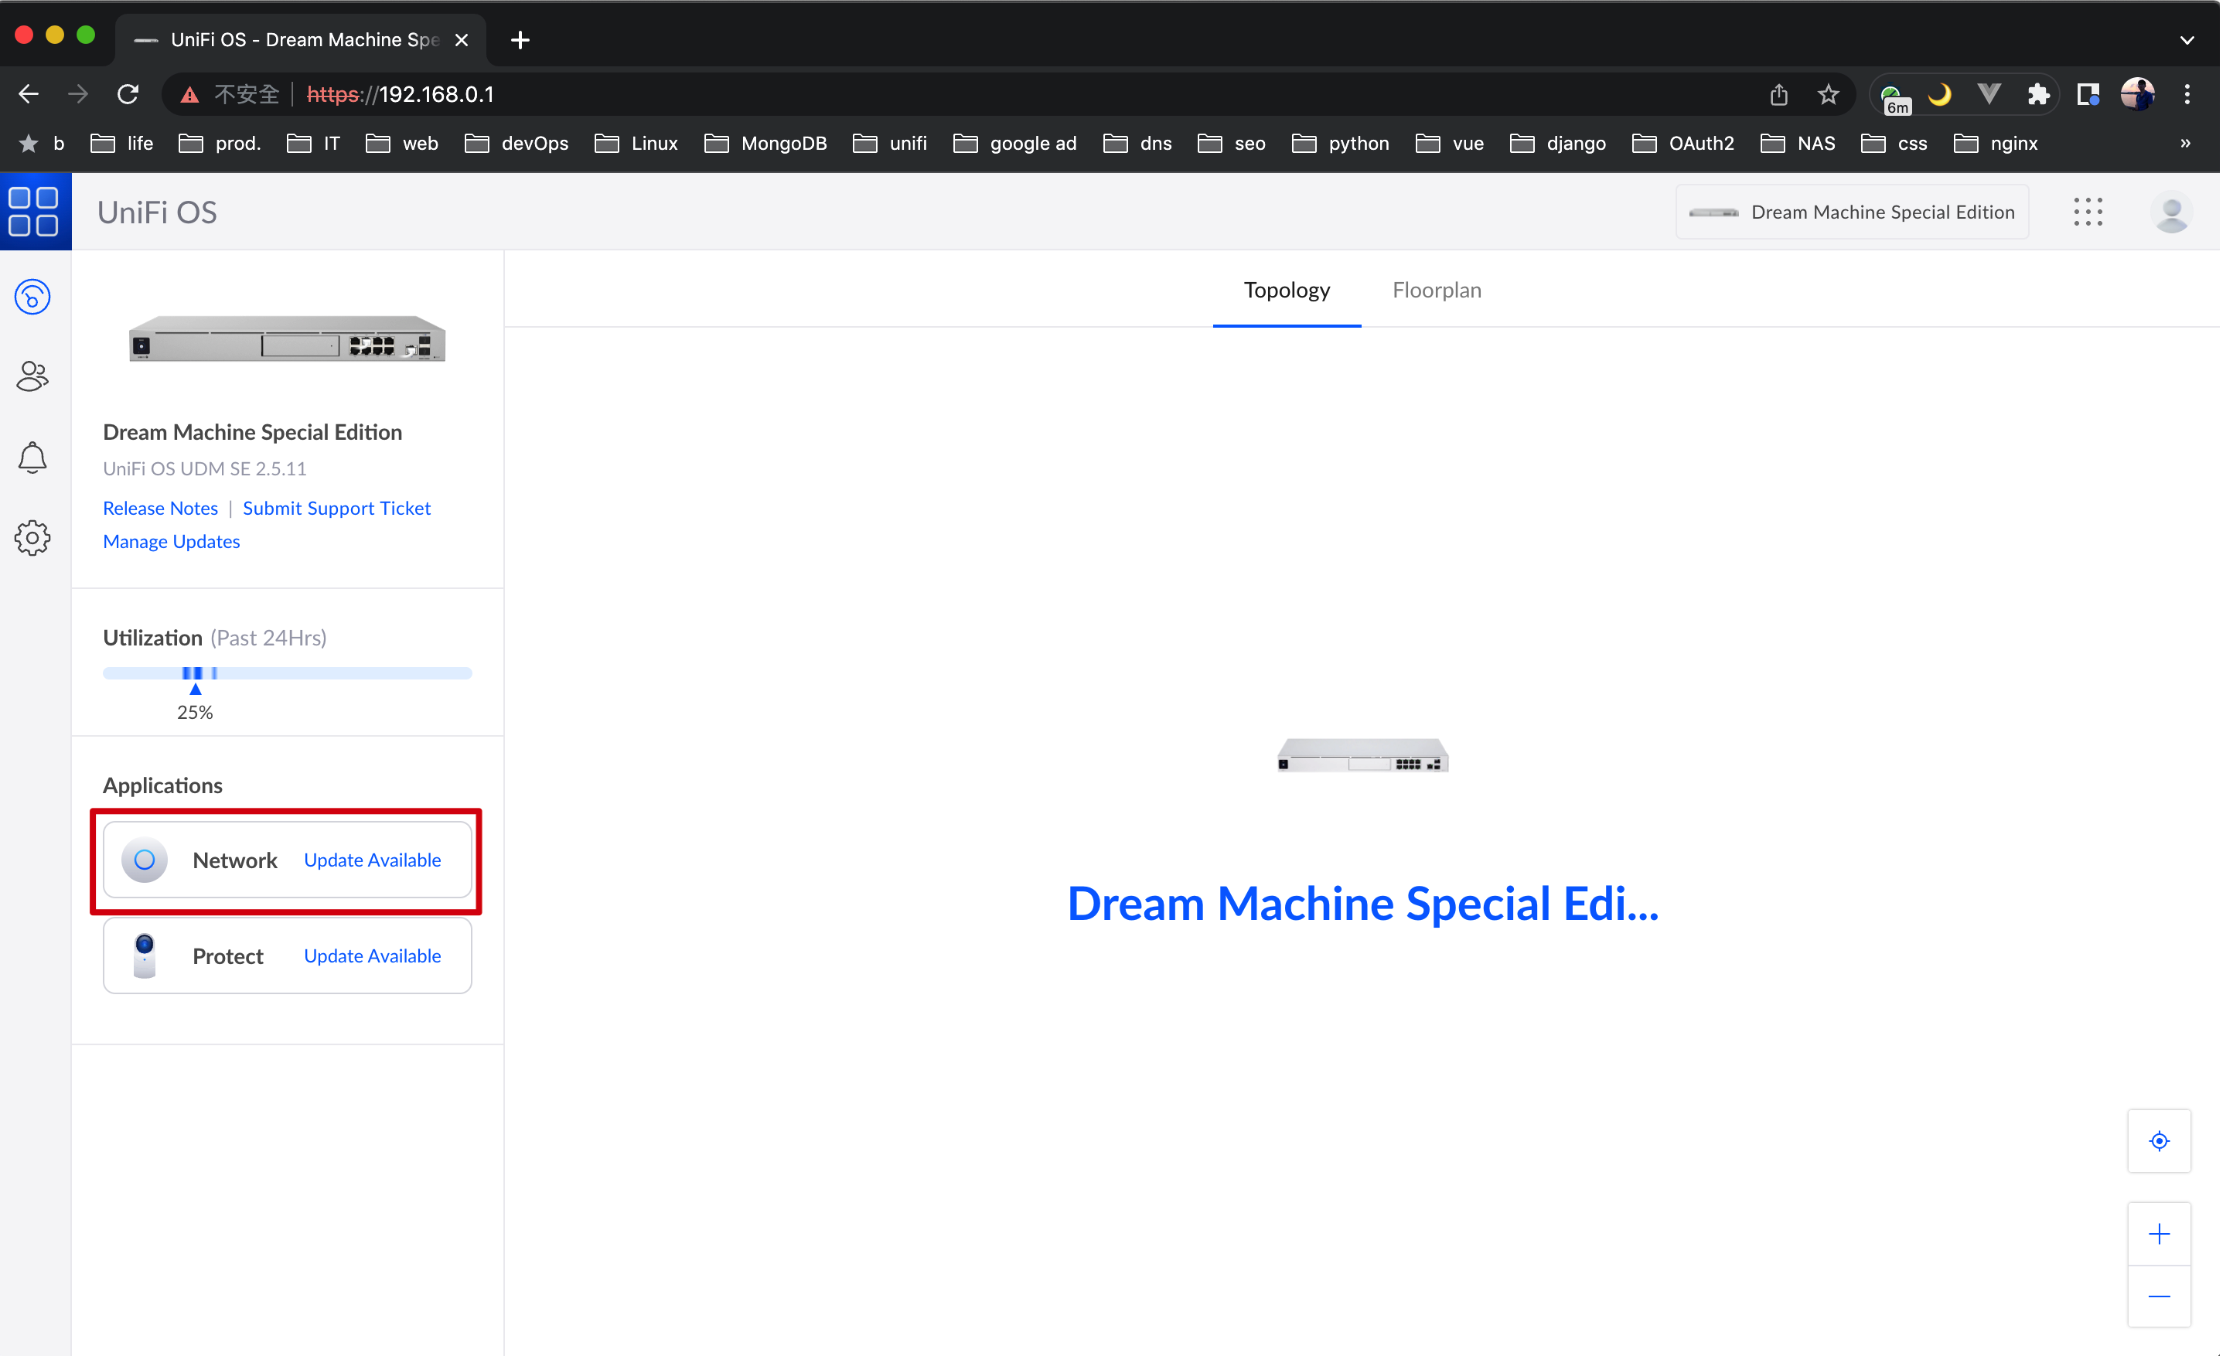Open the user profile avatar menu
This screenshot has width=2220, height=1356.
[x=2171, y=212]
